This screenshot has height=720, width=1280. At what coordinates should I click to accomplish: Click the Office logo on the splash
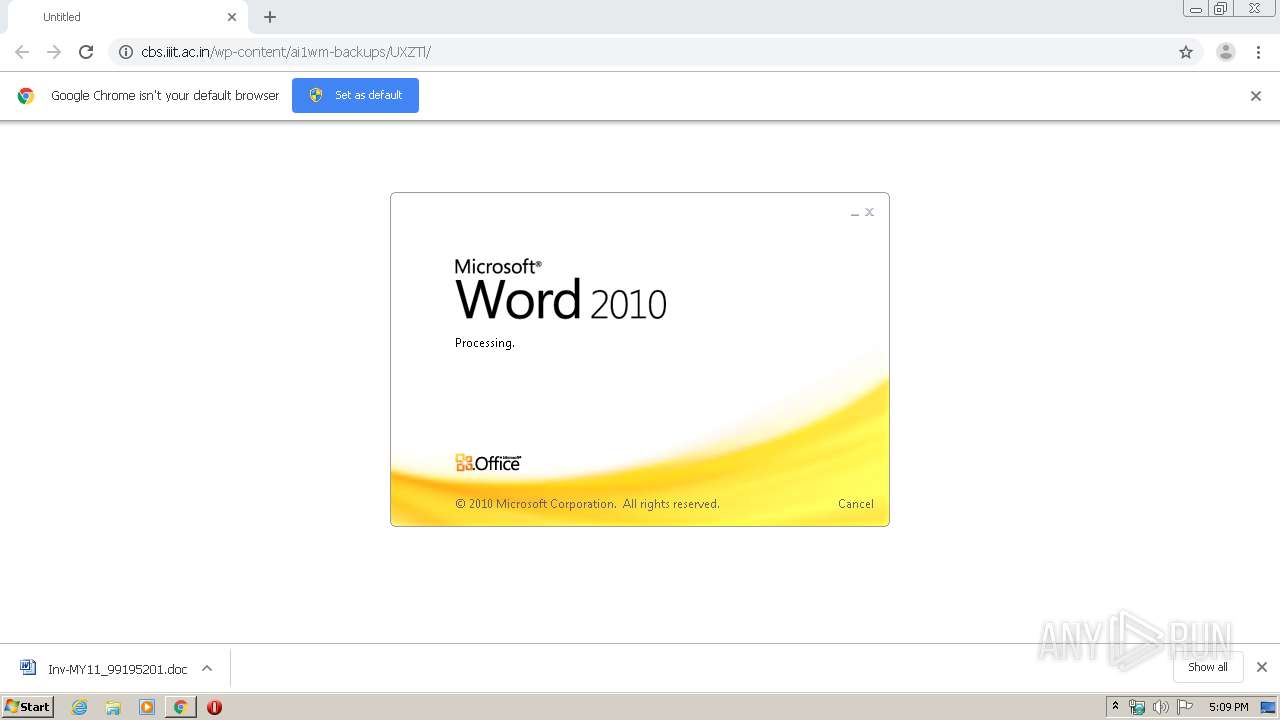tap(488, 462)
